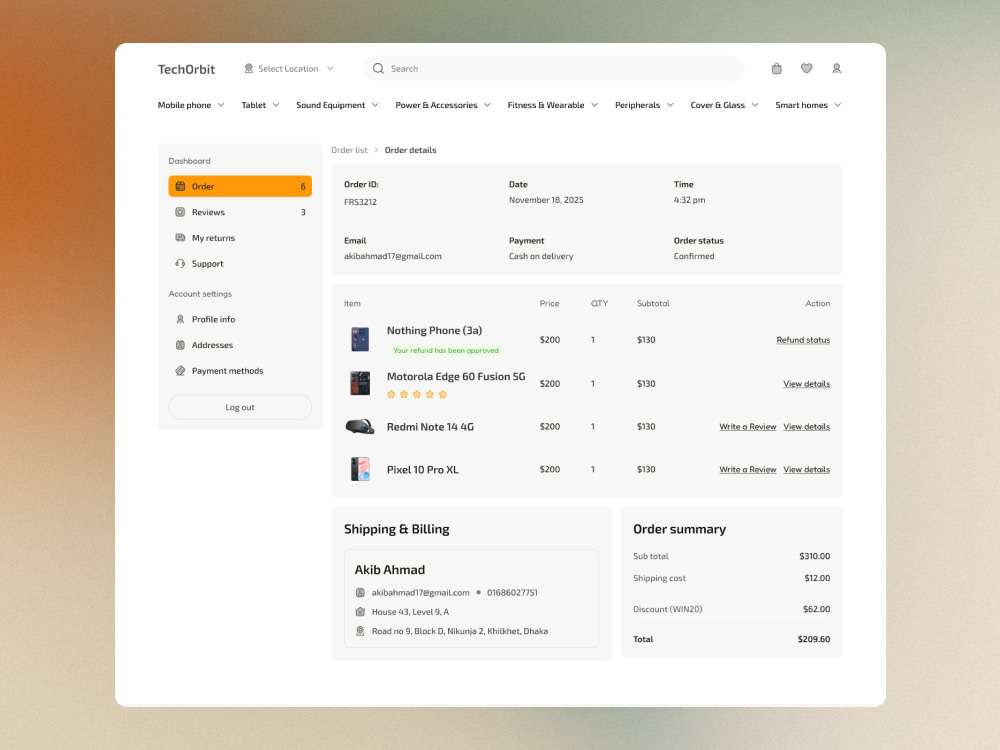Open Support in sidebar
This screenshot has width=1000, height=750.
coord(240,263)
